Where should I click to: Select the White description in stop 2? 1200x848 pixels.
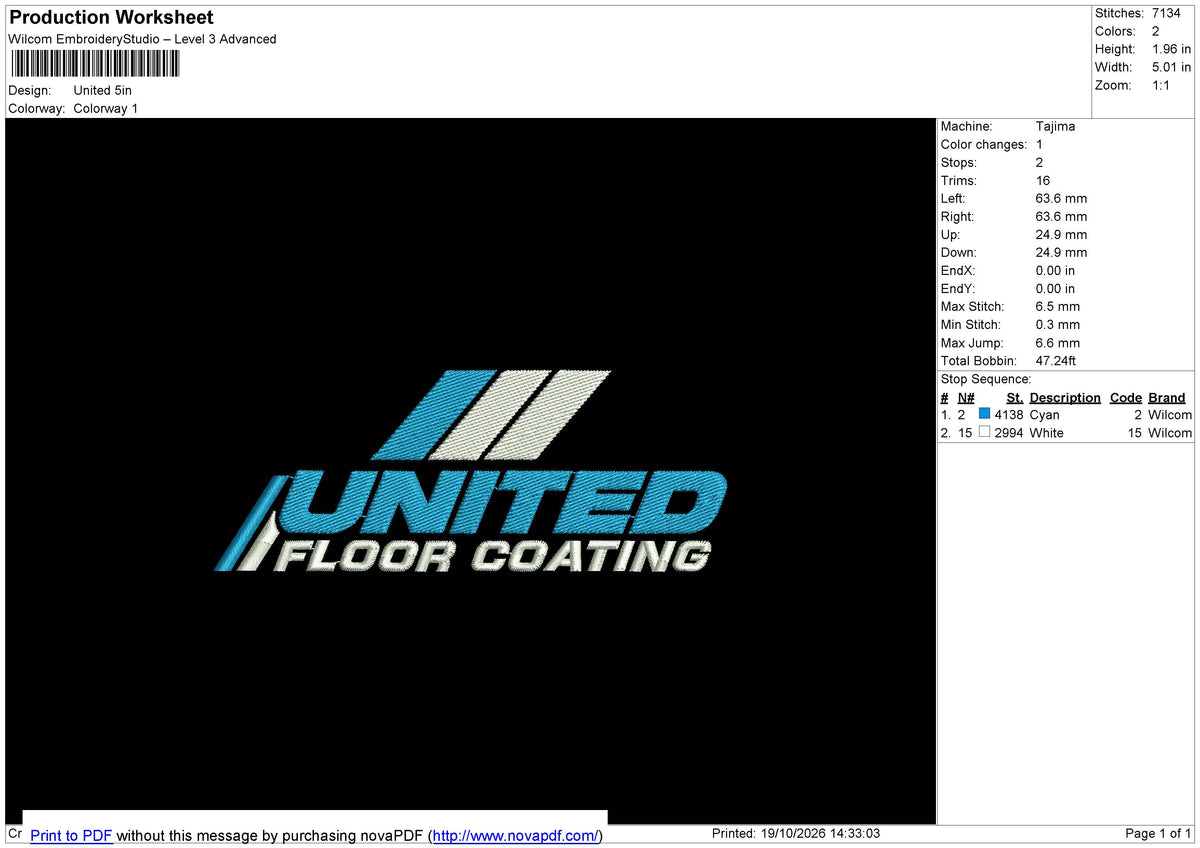click(1046, 433)
